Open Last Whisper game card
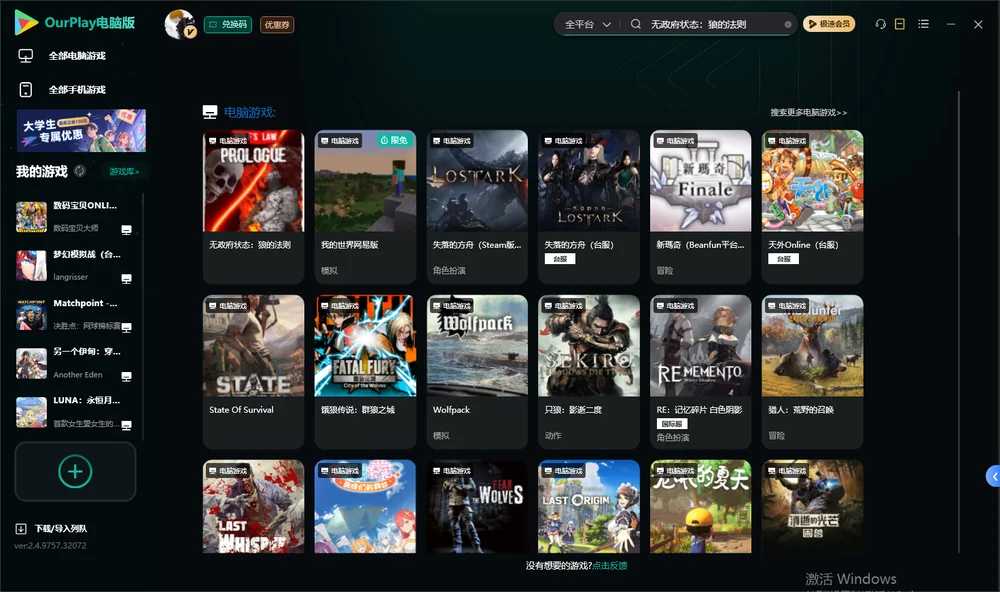This screenshot has height=592, width=1000. pyautogui.click(x=254, y=507)
